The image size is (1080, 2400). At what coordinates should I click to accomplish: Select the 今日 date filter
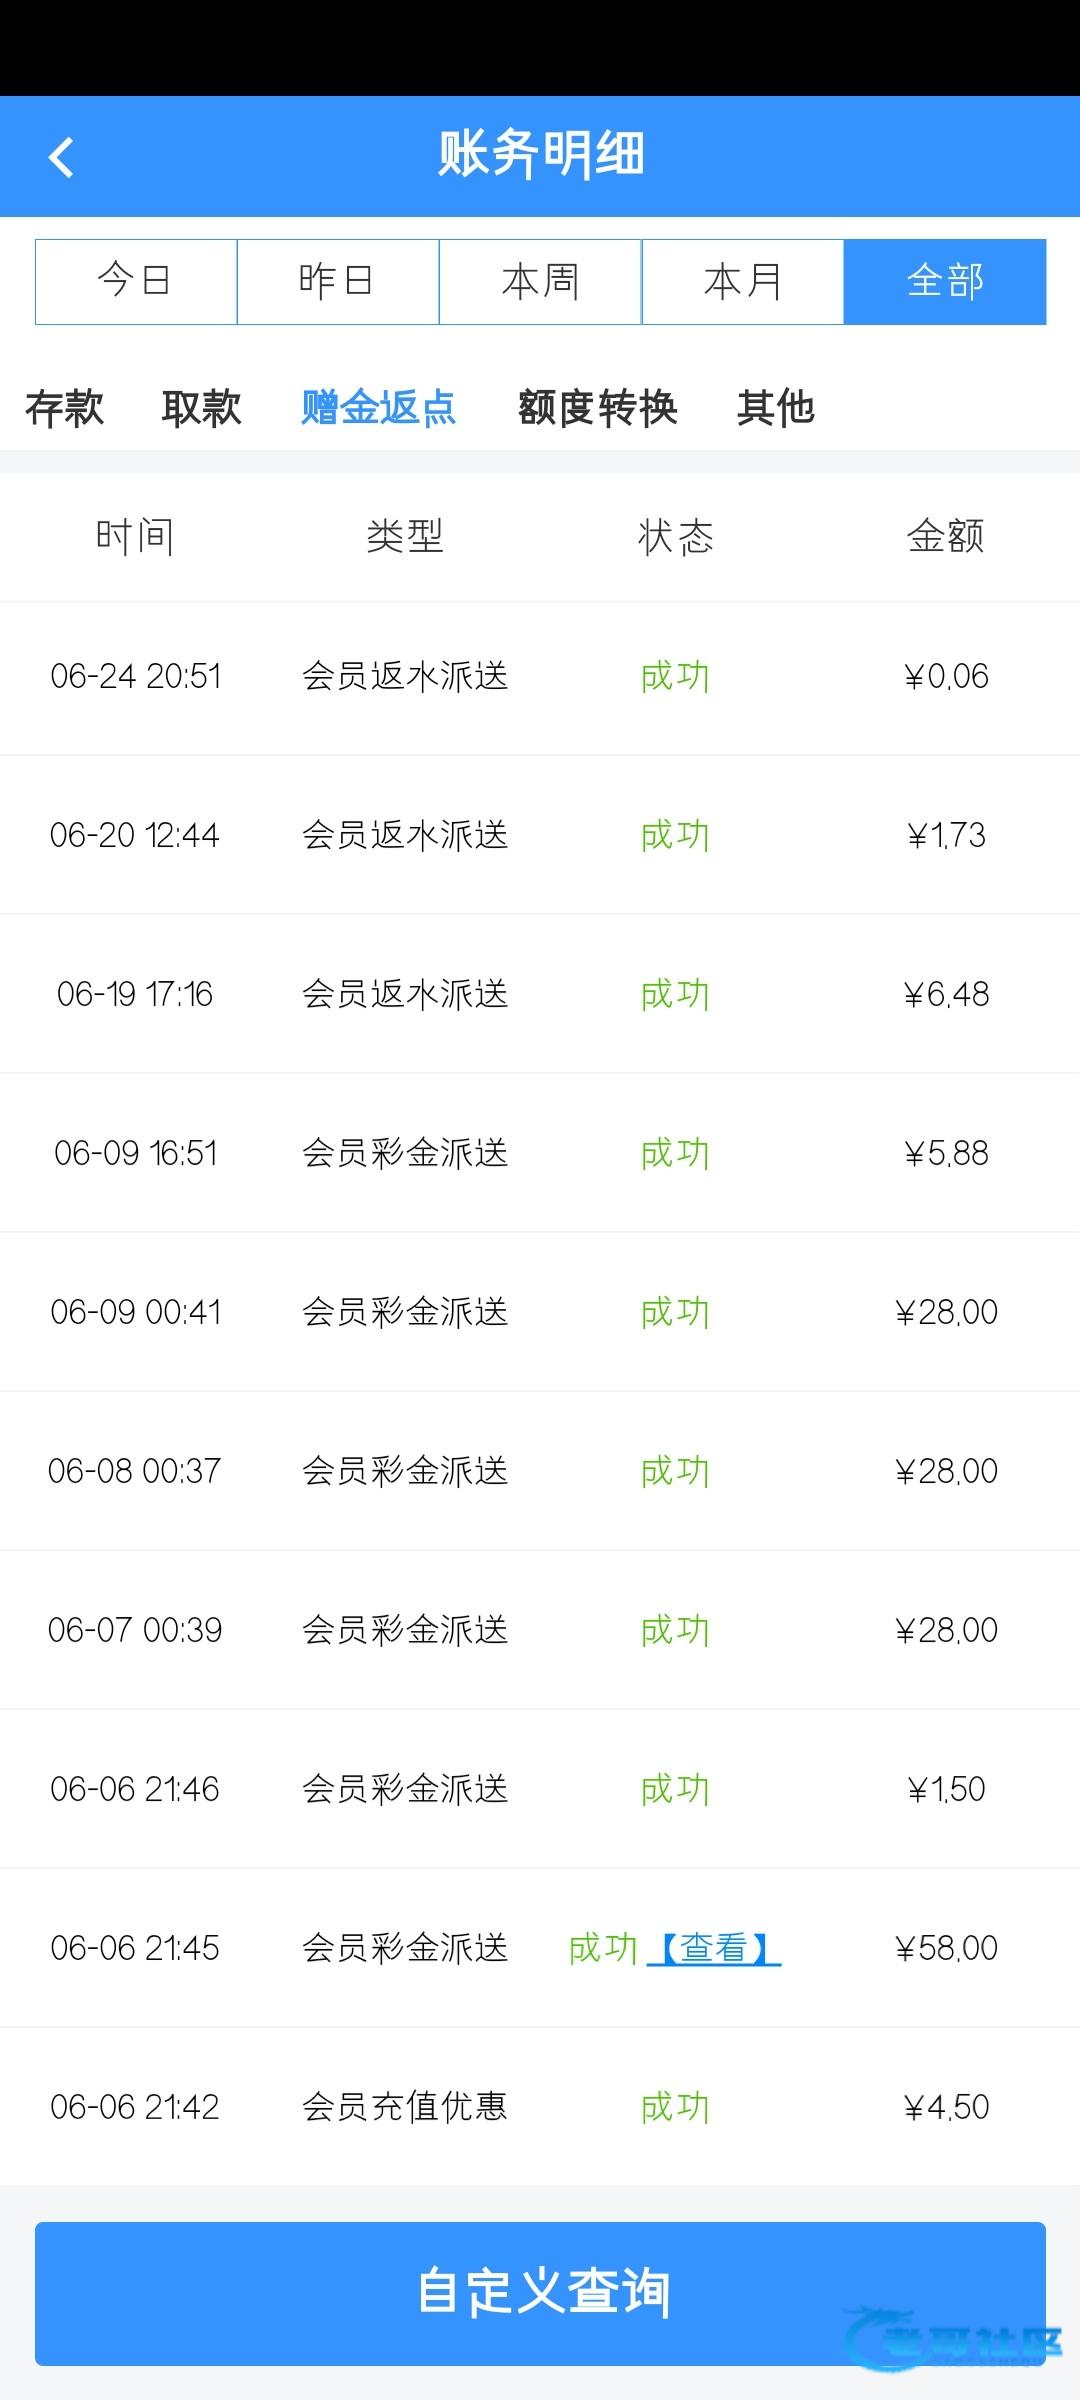coord(136,281)
